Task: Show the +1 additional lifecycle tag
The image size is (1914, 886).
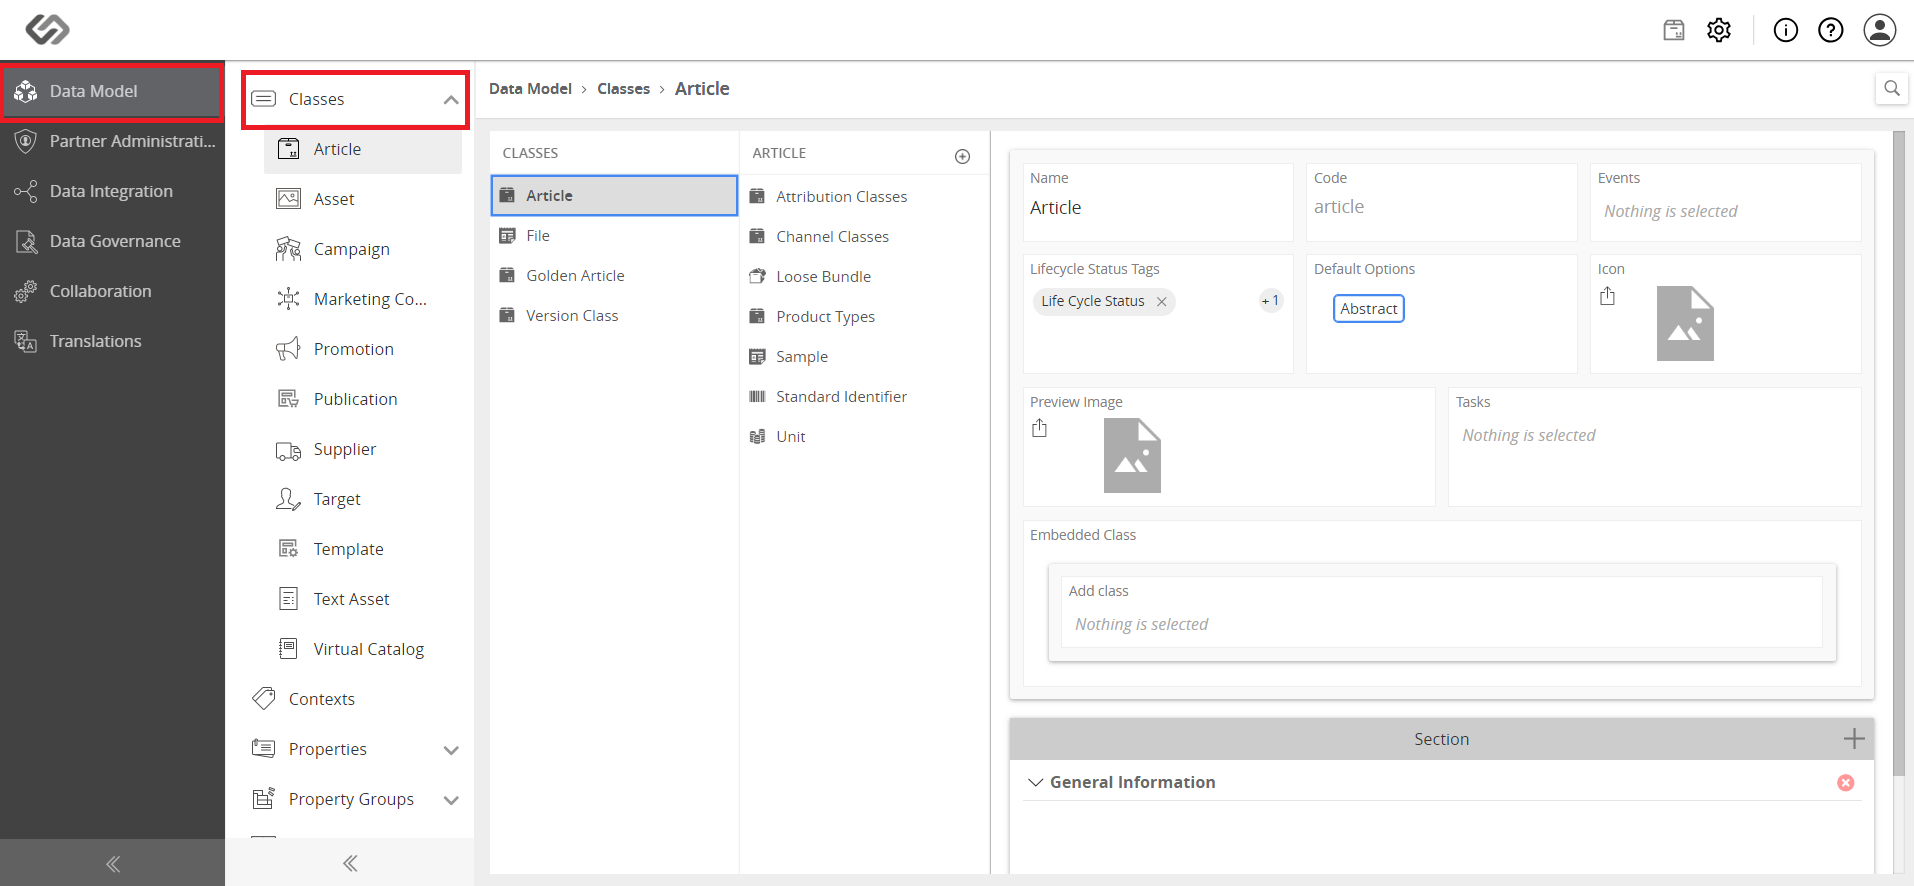Action: point(1270,301)
